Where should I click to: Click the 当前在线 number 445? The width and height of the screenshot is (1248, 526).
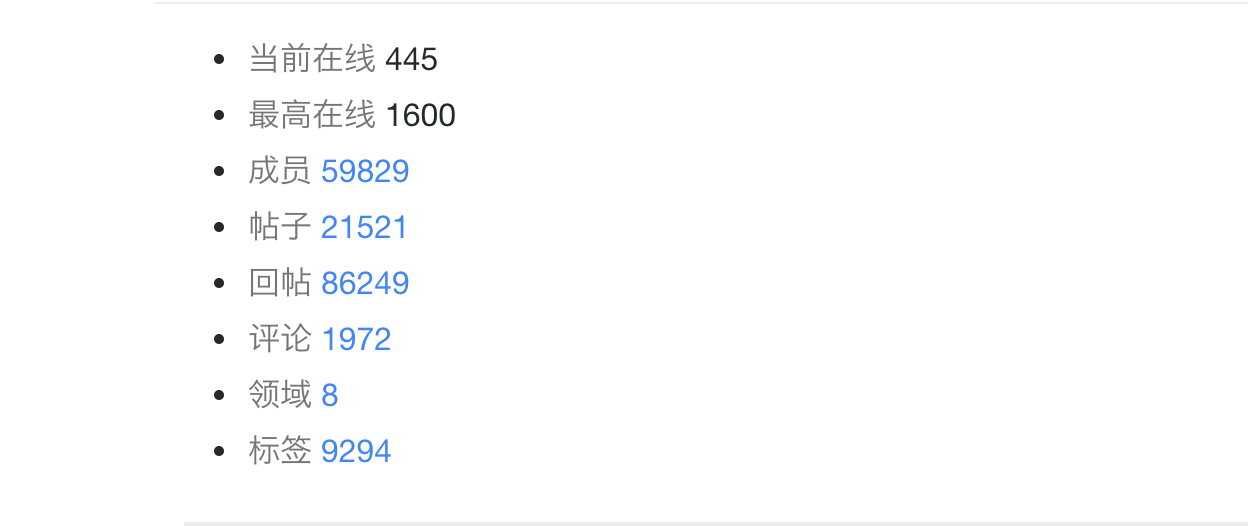411,59
